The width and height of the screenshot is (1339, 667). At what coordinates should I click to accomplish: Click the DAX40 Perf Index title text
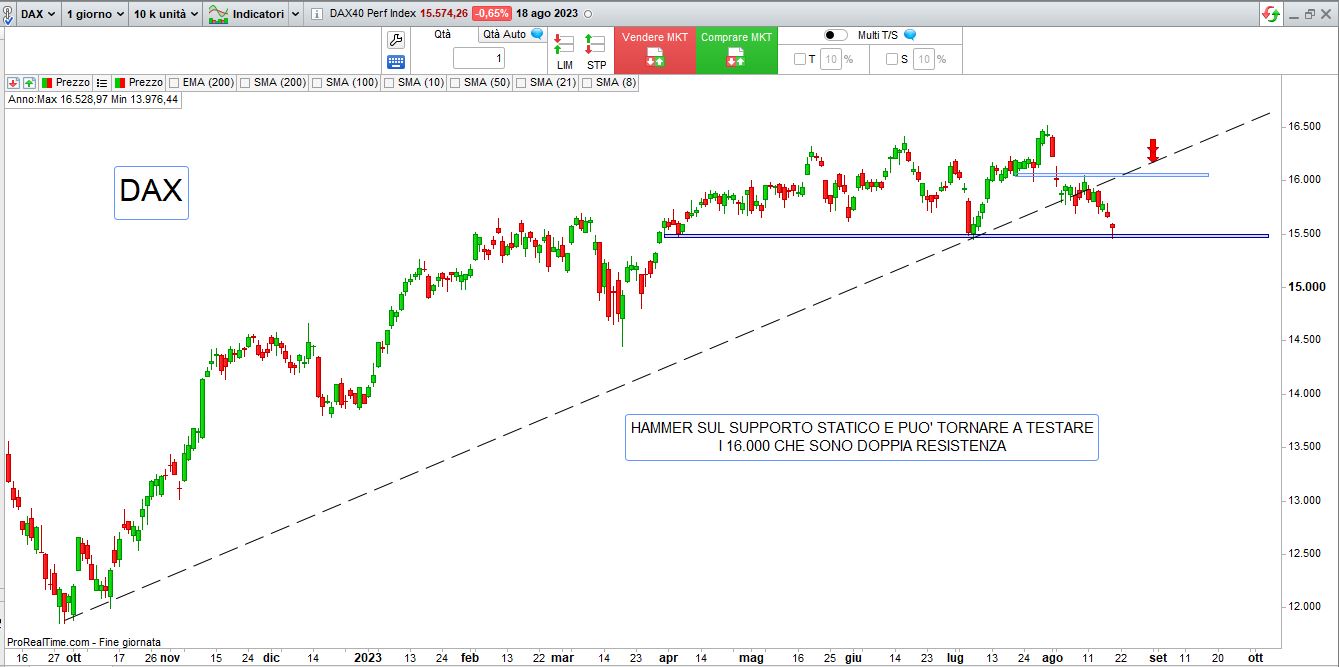372,14
